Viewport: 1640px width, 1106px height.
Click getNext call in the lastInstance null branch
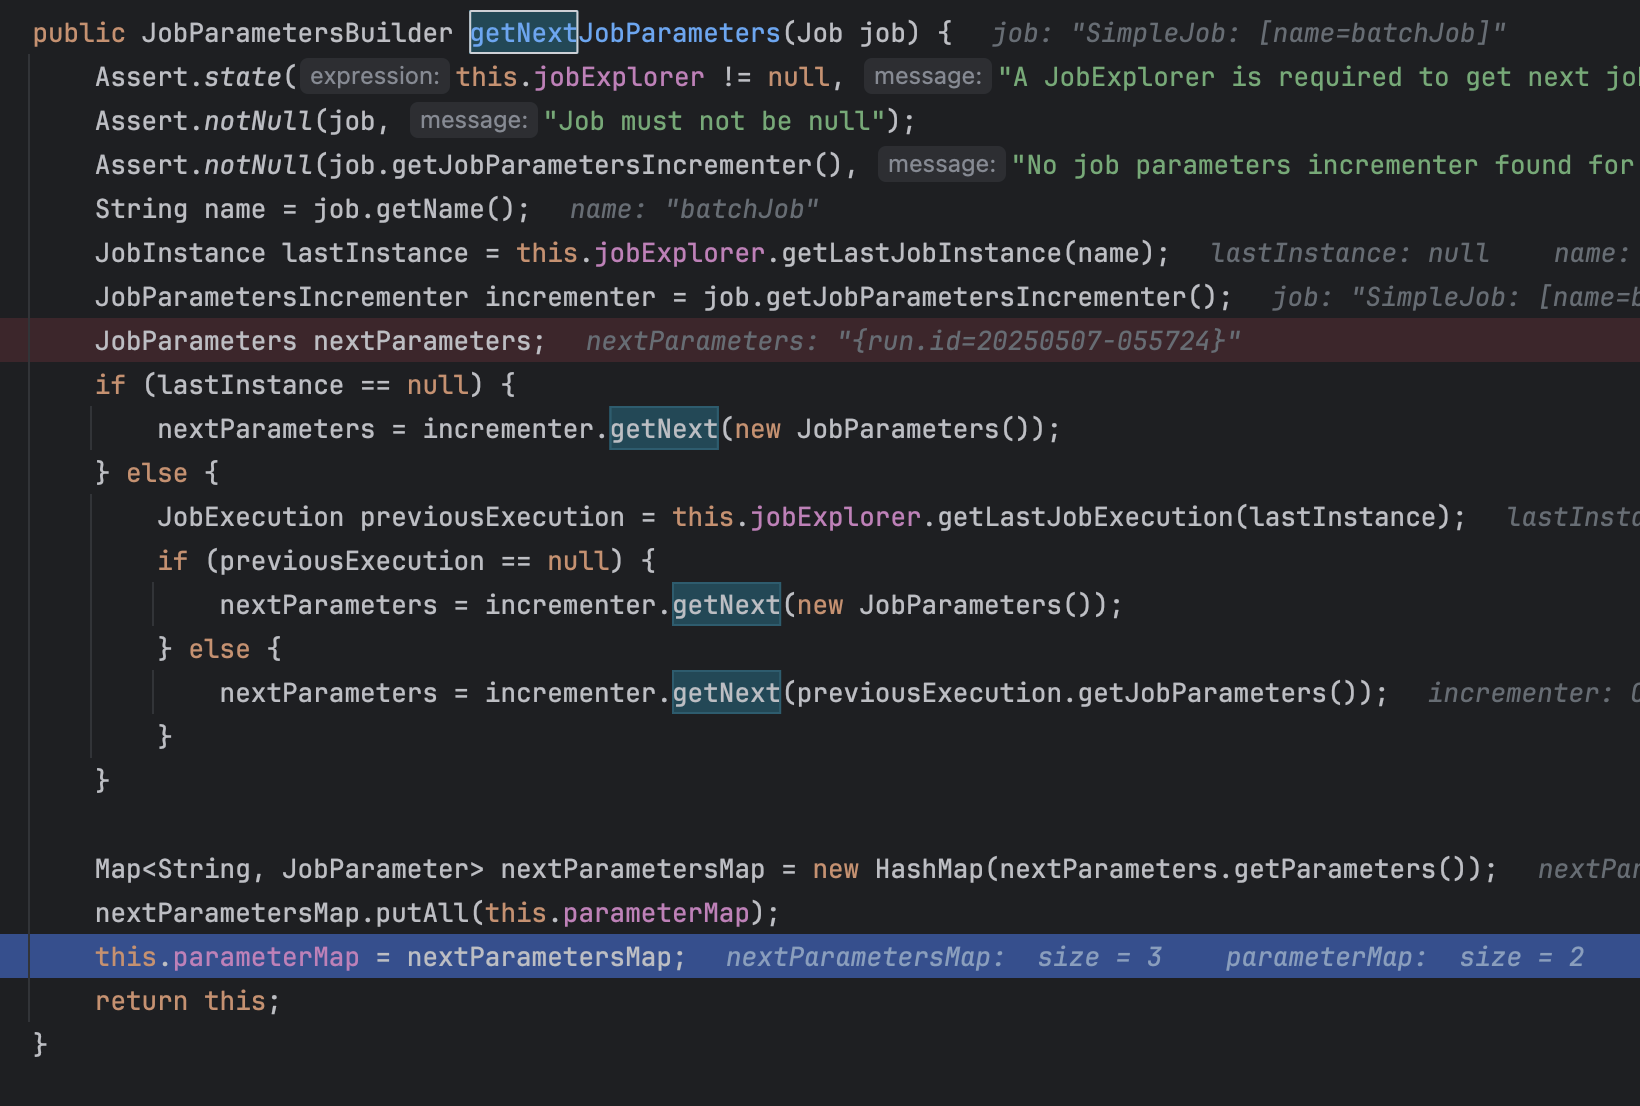pyautogui.click(x=664, y=429)
